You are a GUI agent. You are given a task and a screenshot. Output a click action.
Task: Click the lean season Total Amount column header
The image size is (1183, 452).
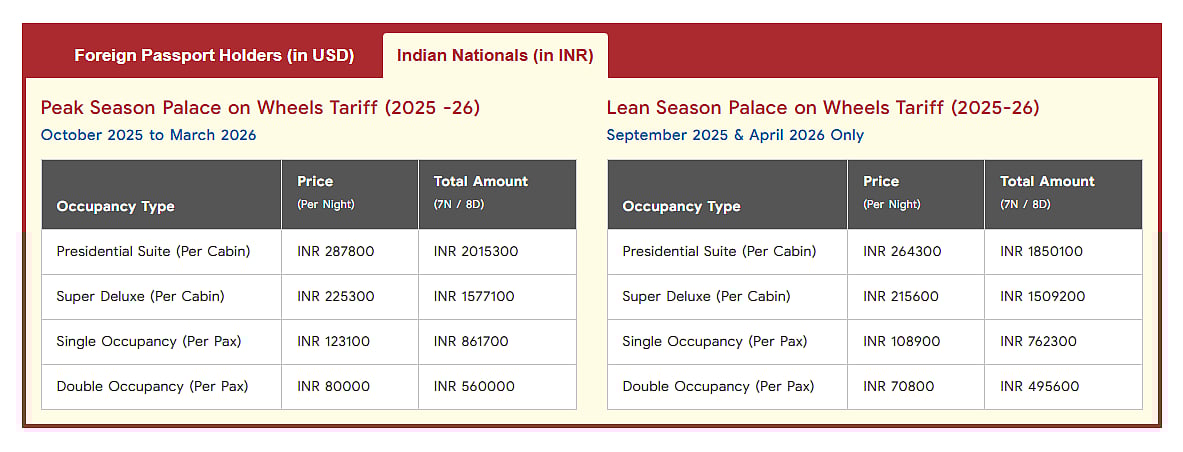pyautogui.click(x=1047, y=182)
